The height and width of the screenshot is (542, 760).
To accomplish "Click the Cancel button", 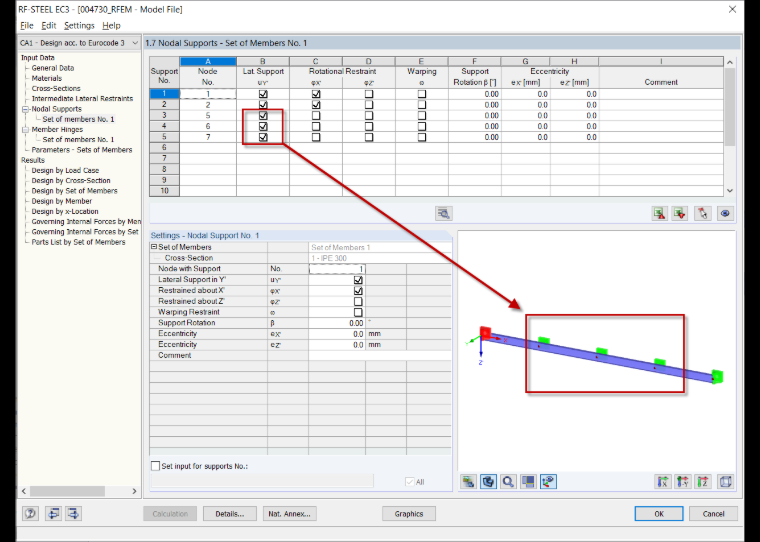I will (x=713, y=514).
